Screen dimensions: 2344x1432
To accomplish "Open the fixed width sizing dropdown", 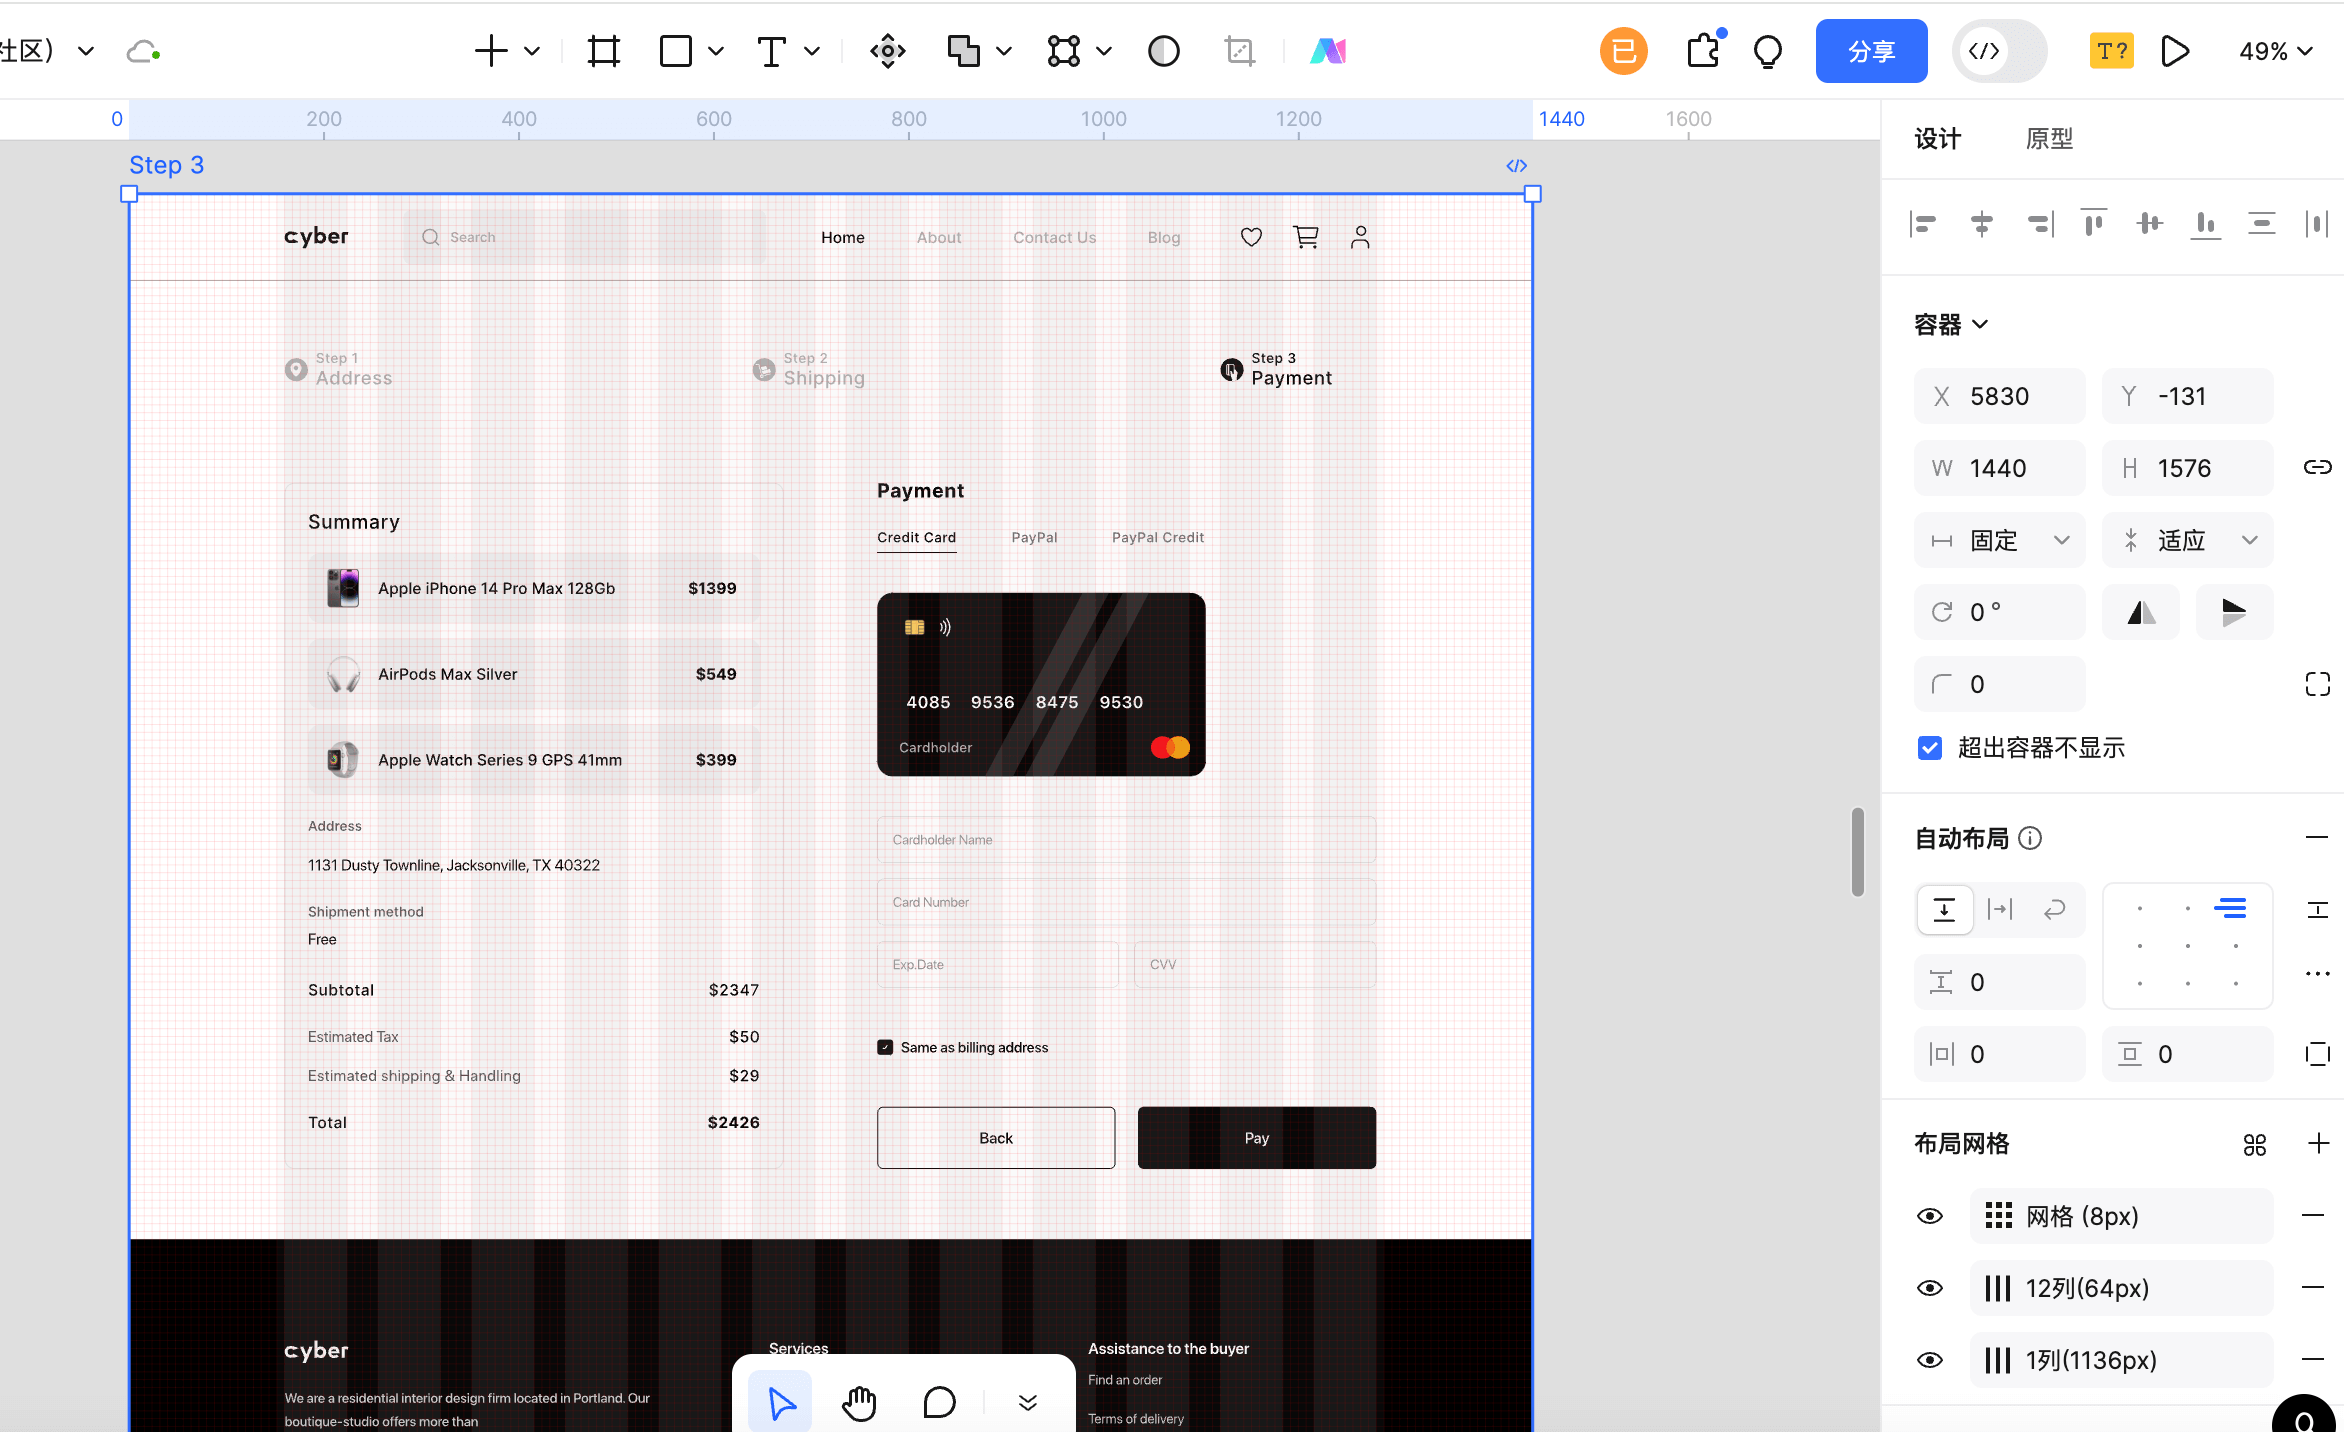I will 1999,541.
